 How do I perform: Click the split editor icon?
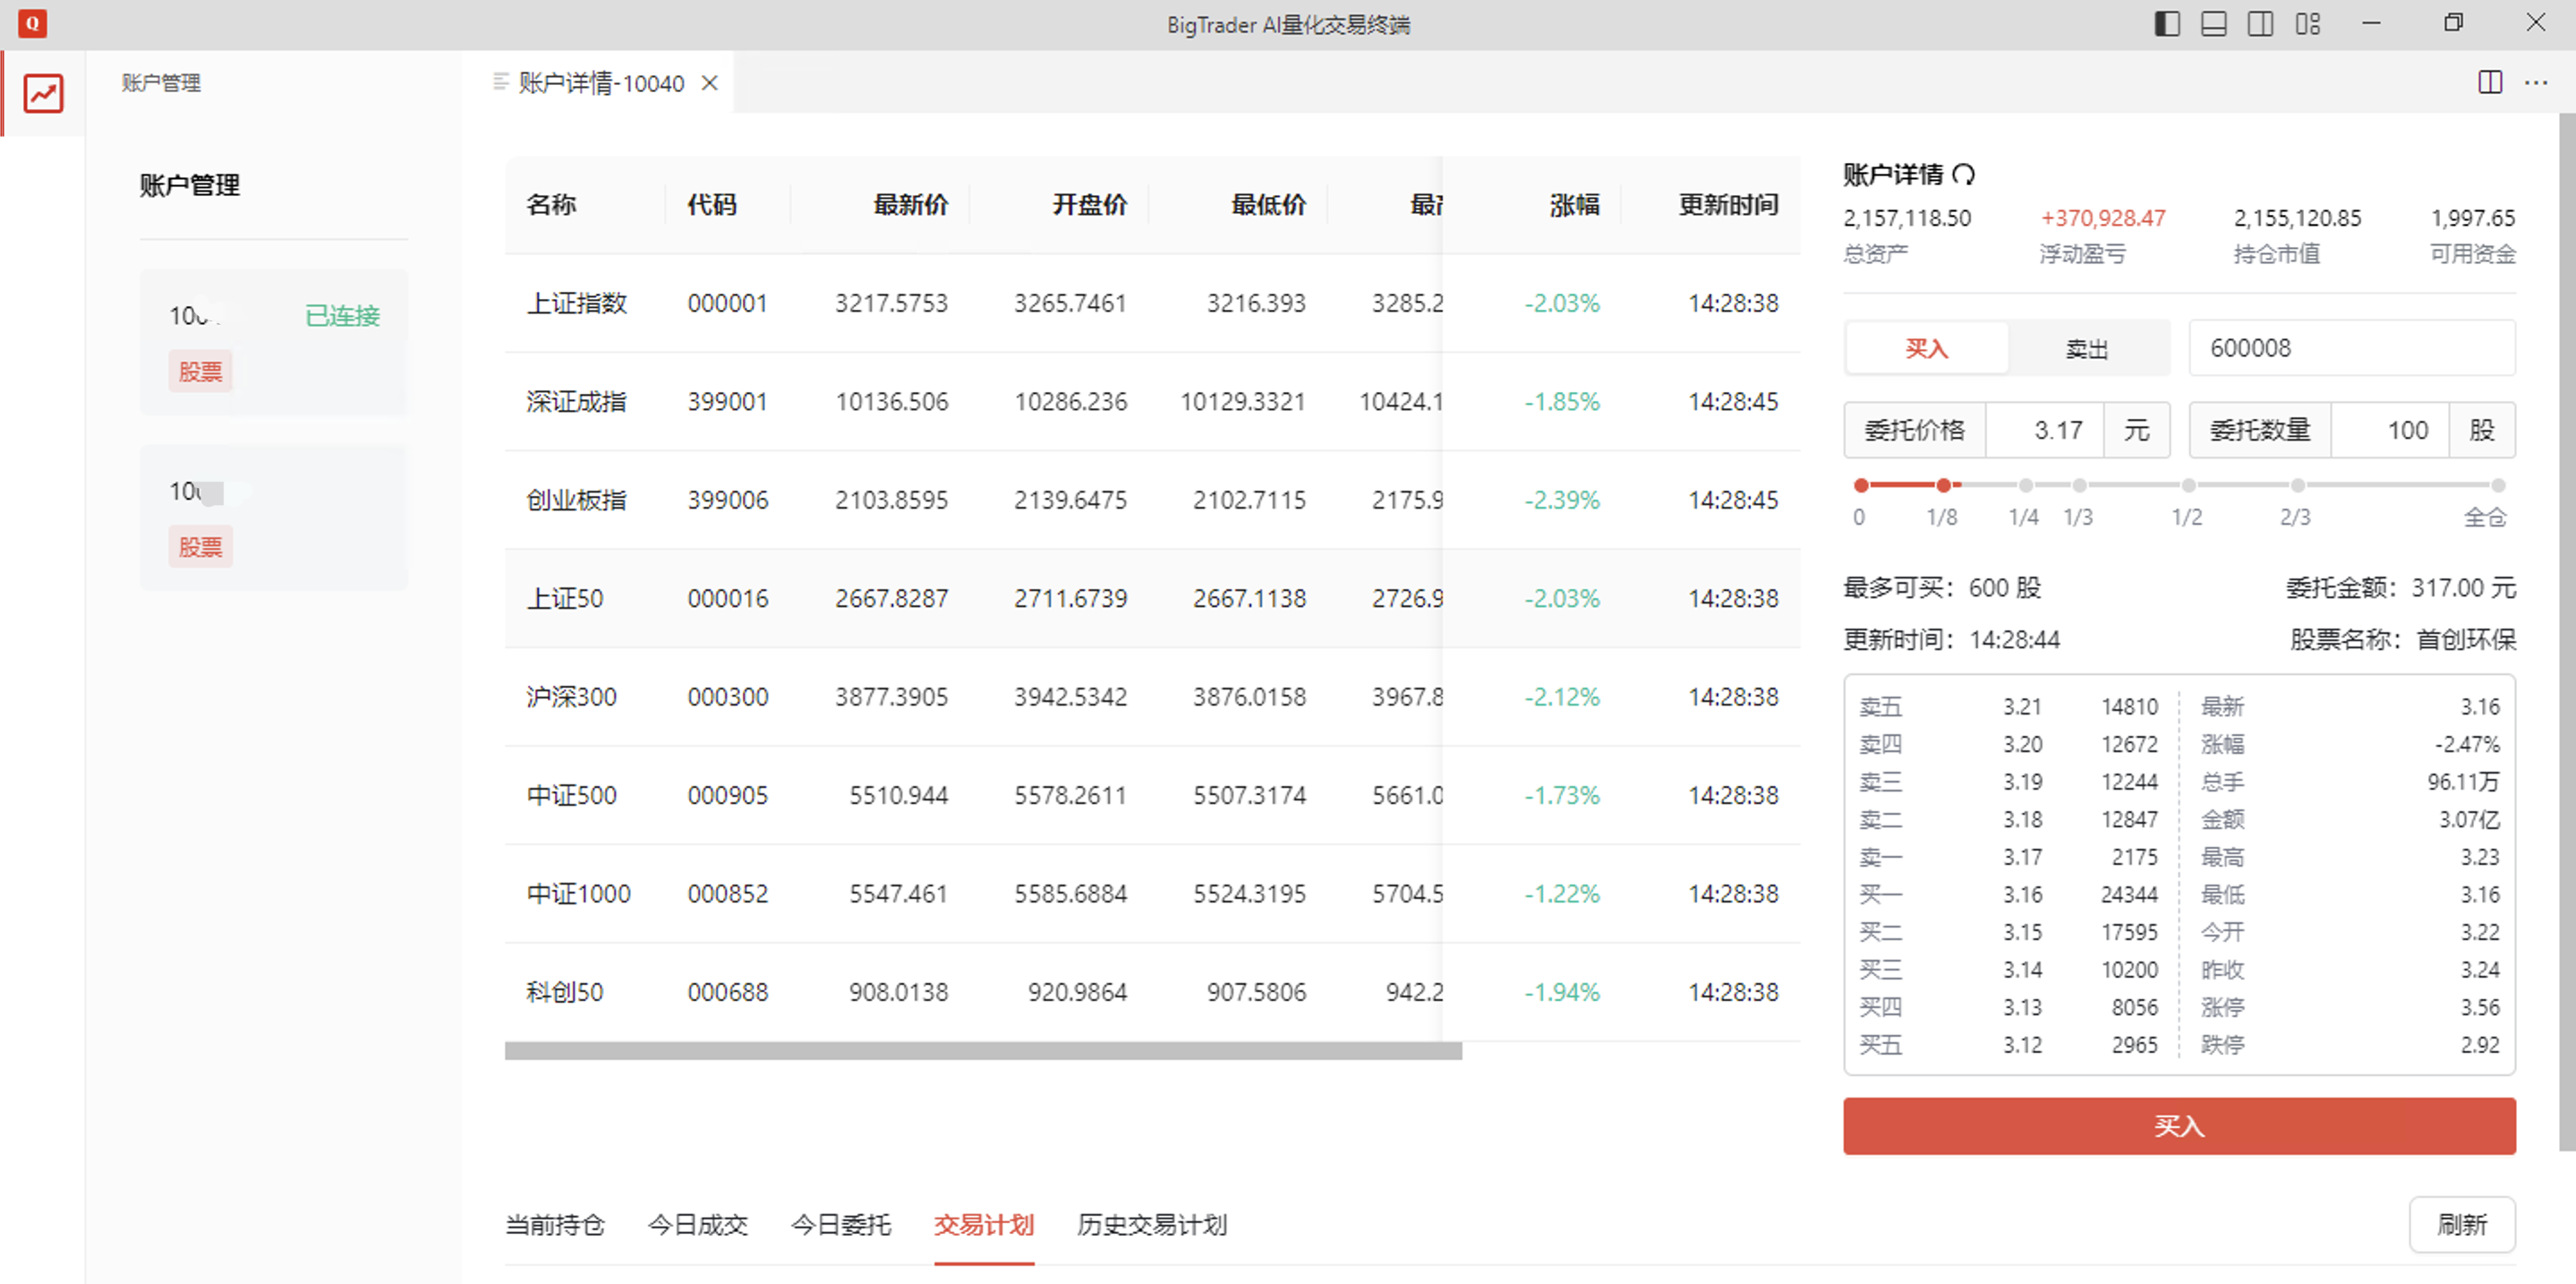coord(2490,82)
